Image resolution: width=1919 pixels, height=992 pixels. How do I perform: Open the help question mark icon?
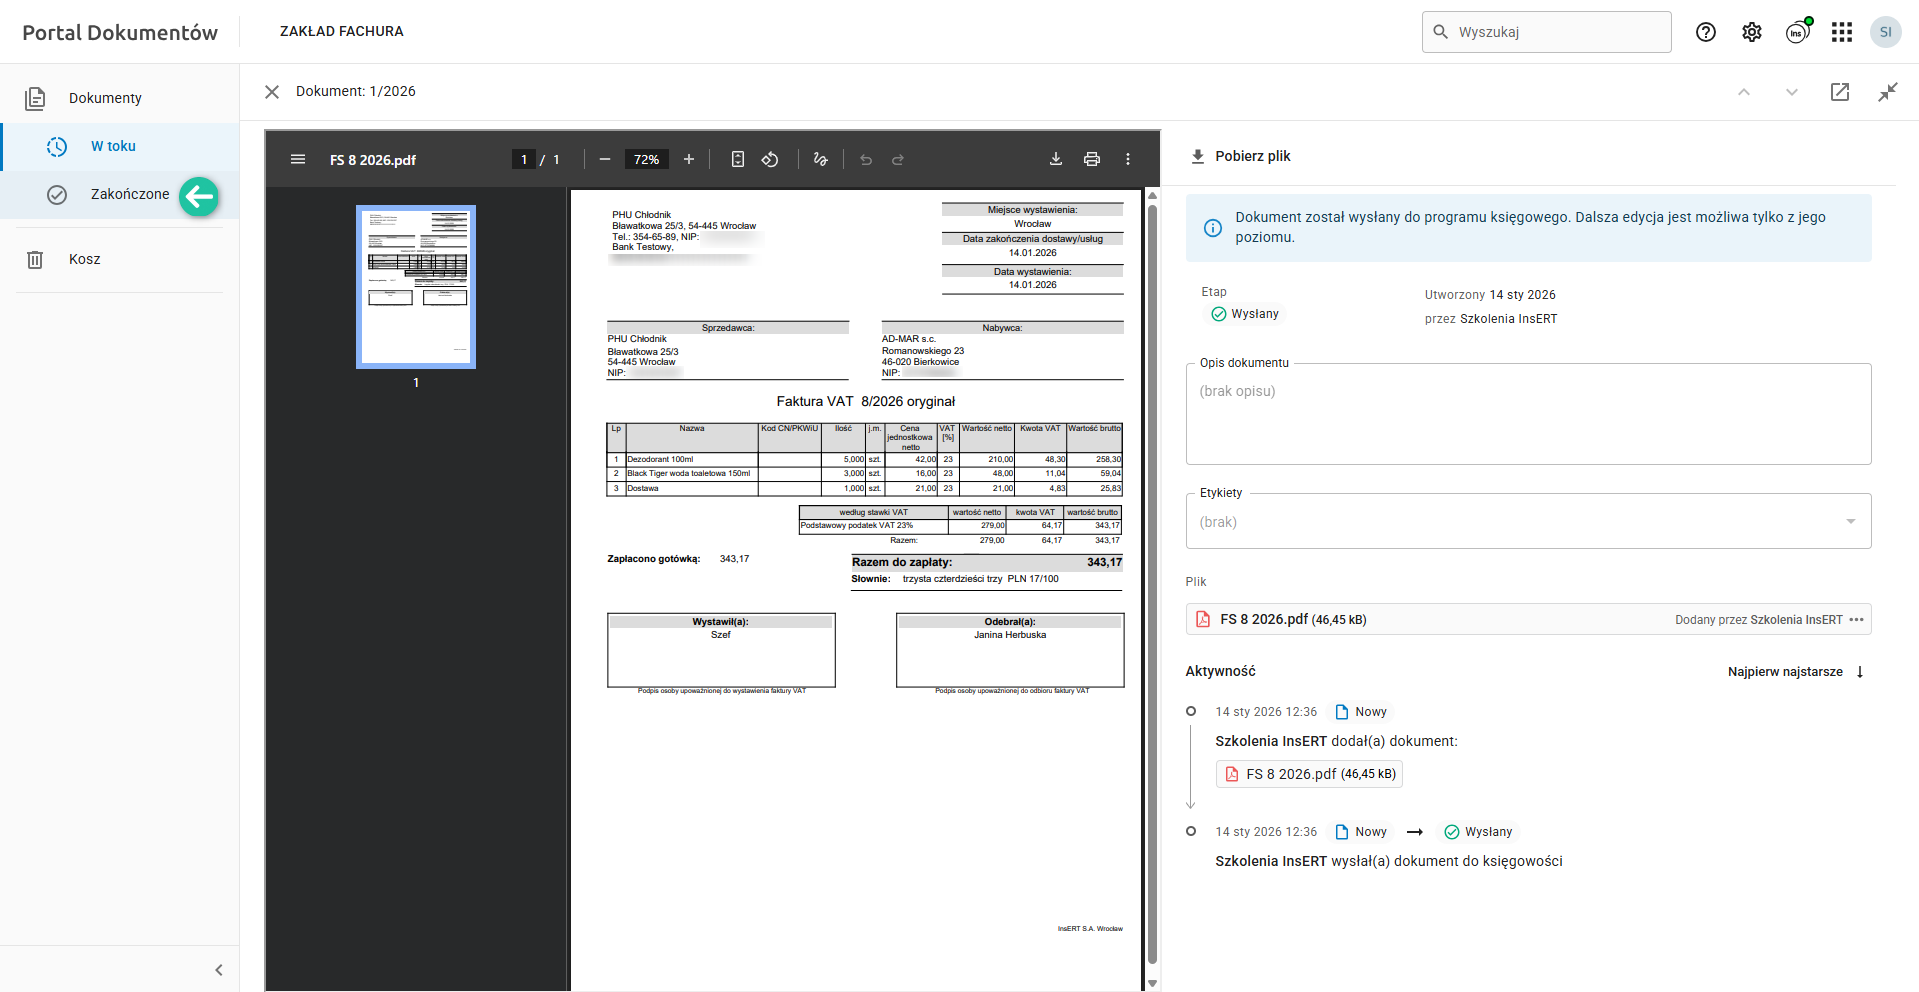coord(1706,32)
